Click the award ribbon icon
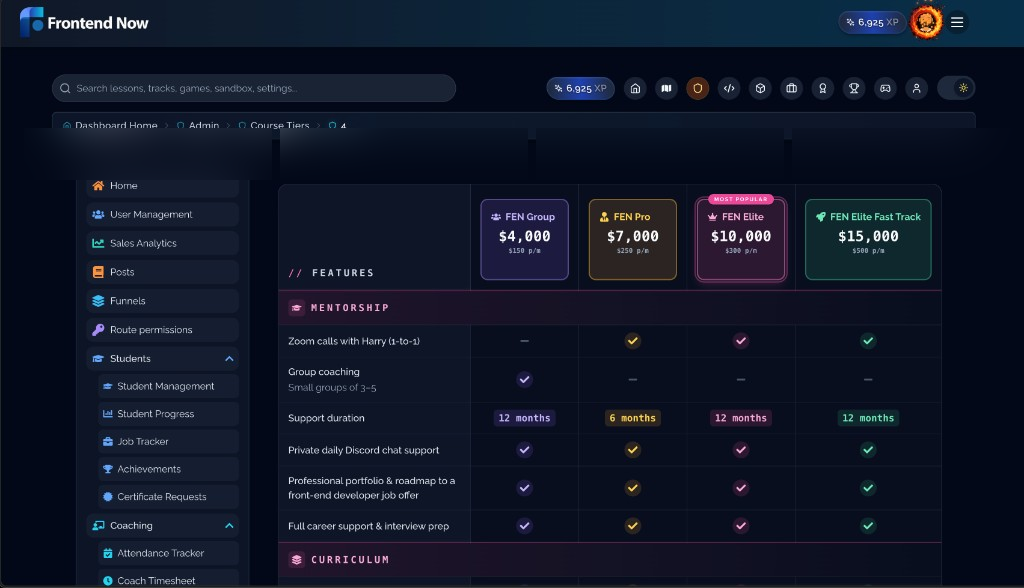 point(823,88)
